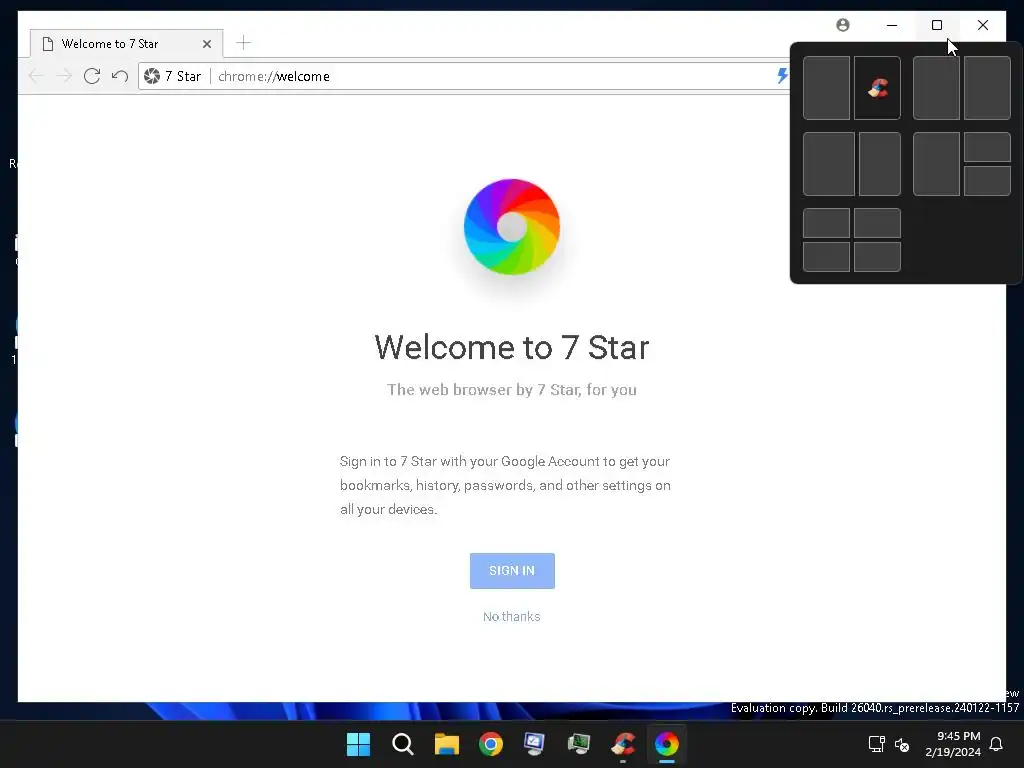Snap to narrower right zone of uneven split layout
The width and height of the screenshot is (1024, 768).
coord(880,164)
